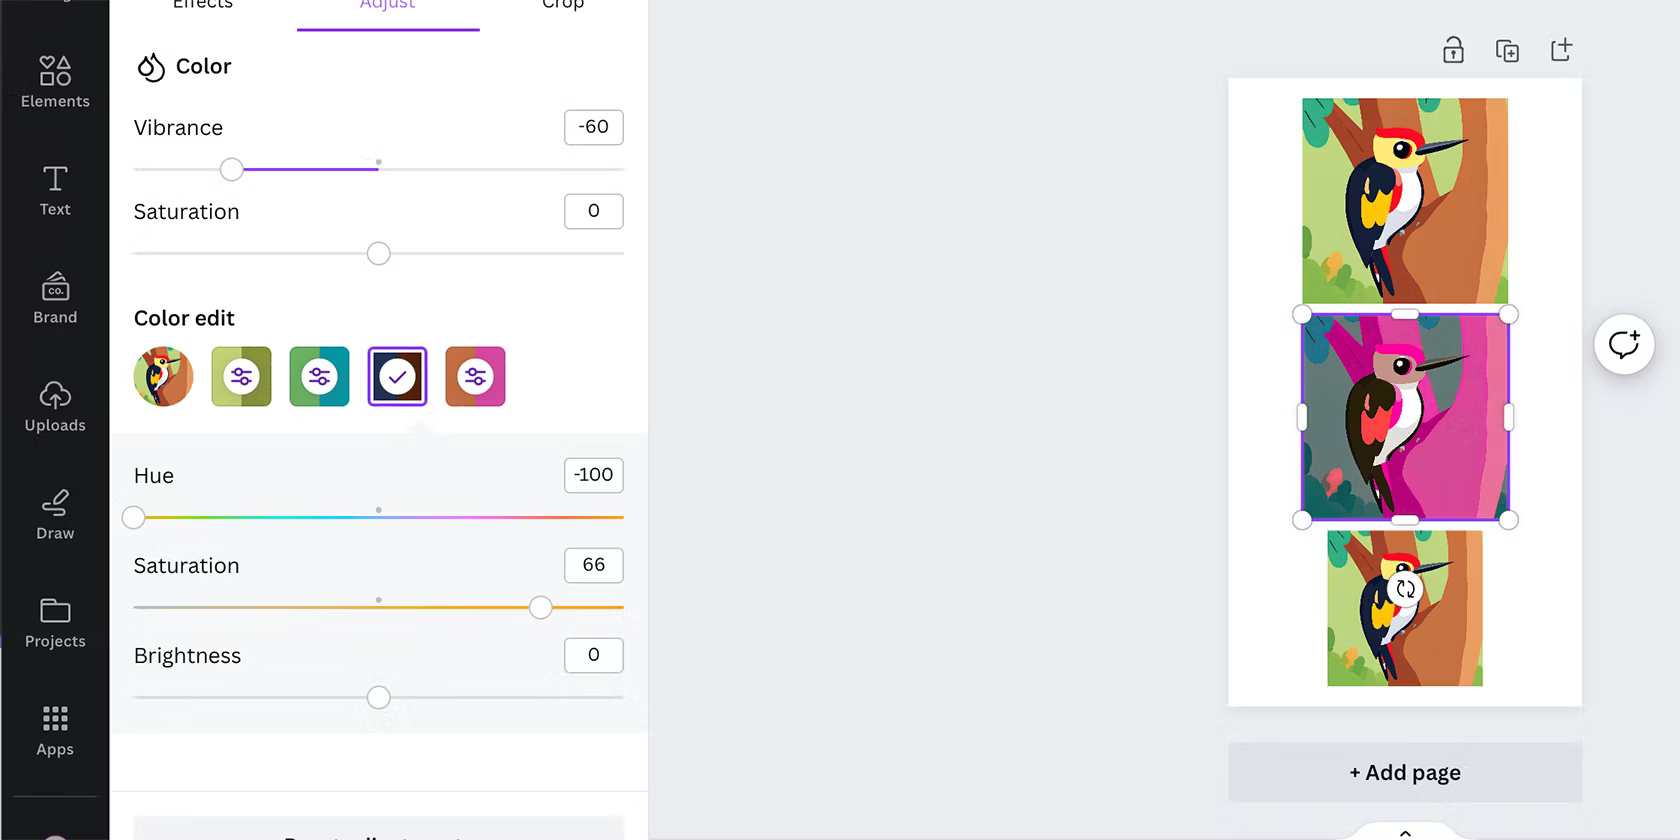Viewport: 1680px width, 840px height.
Task: Click the Vibrance value input field
Action: point(593,127)
